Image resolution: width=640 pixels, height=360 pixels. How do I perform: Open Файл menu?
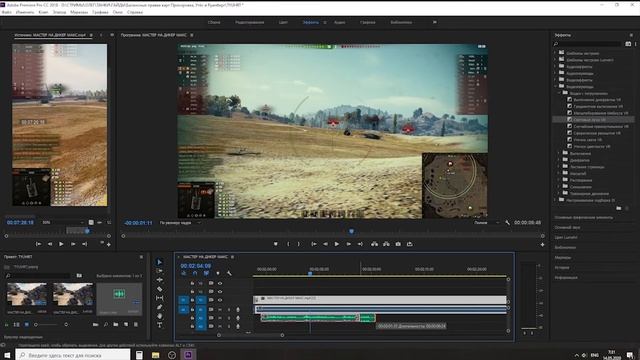coord(7,12)
